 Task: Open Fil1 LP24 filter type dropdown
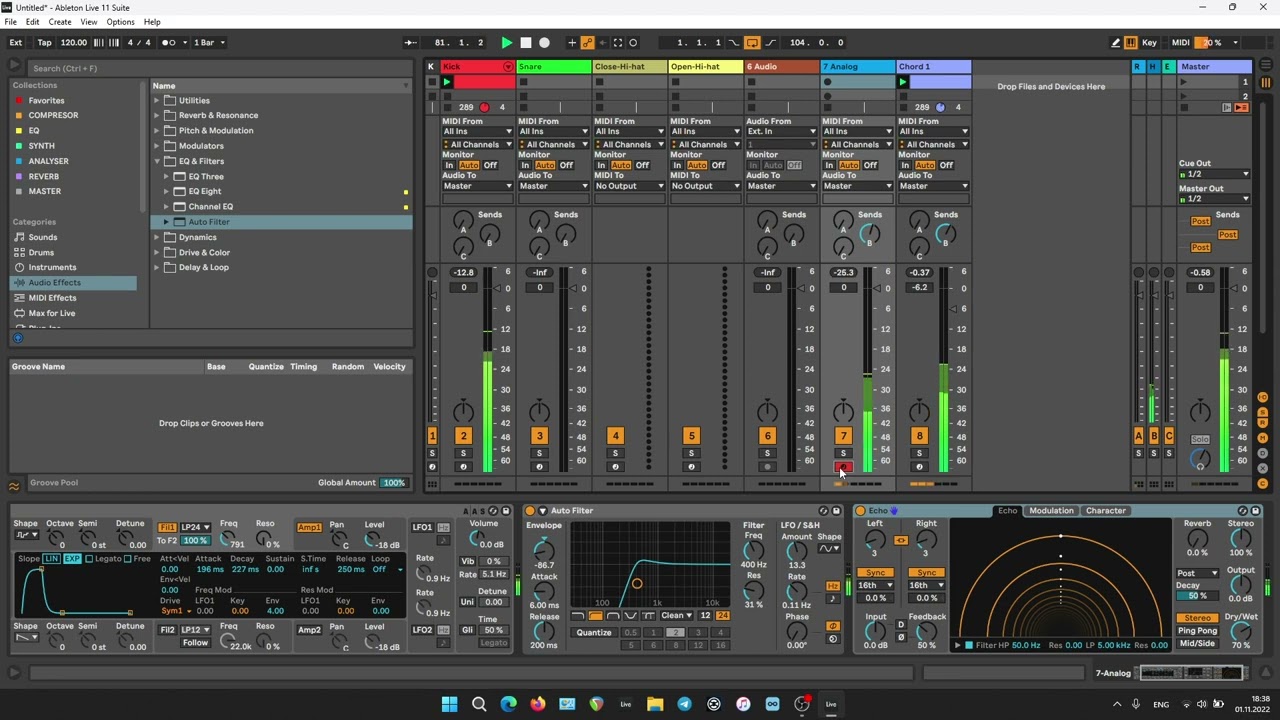point(195,527)
